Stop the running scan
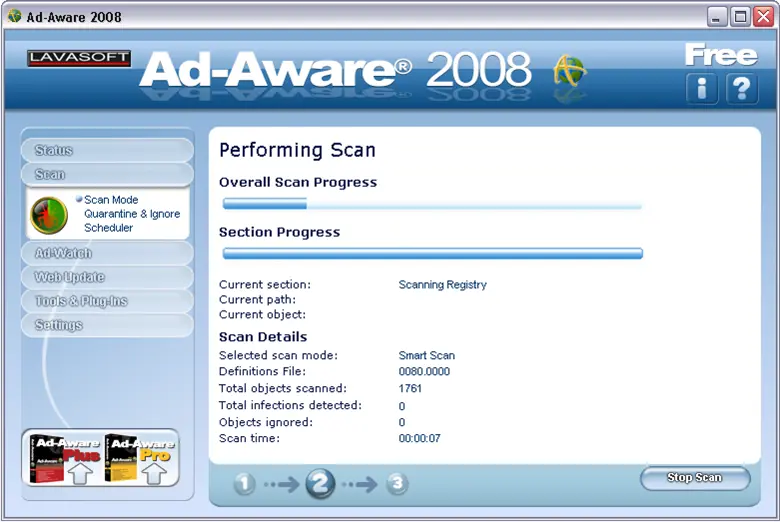 click(695, 478)
